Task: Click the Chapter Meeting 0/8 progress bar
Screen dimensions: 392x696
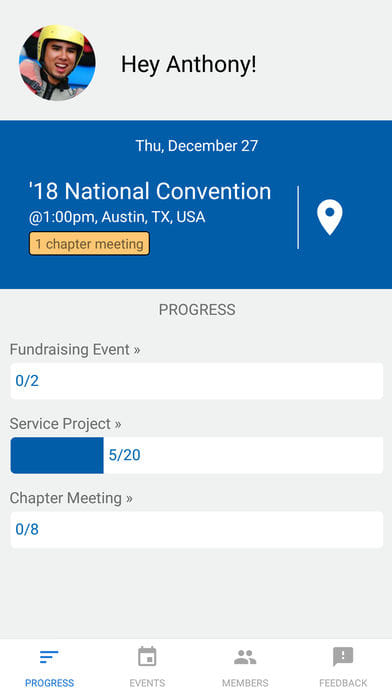Action: tap(197, 529)
